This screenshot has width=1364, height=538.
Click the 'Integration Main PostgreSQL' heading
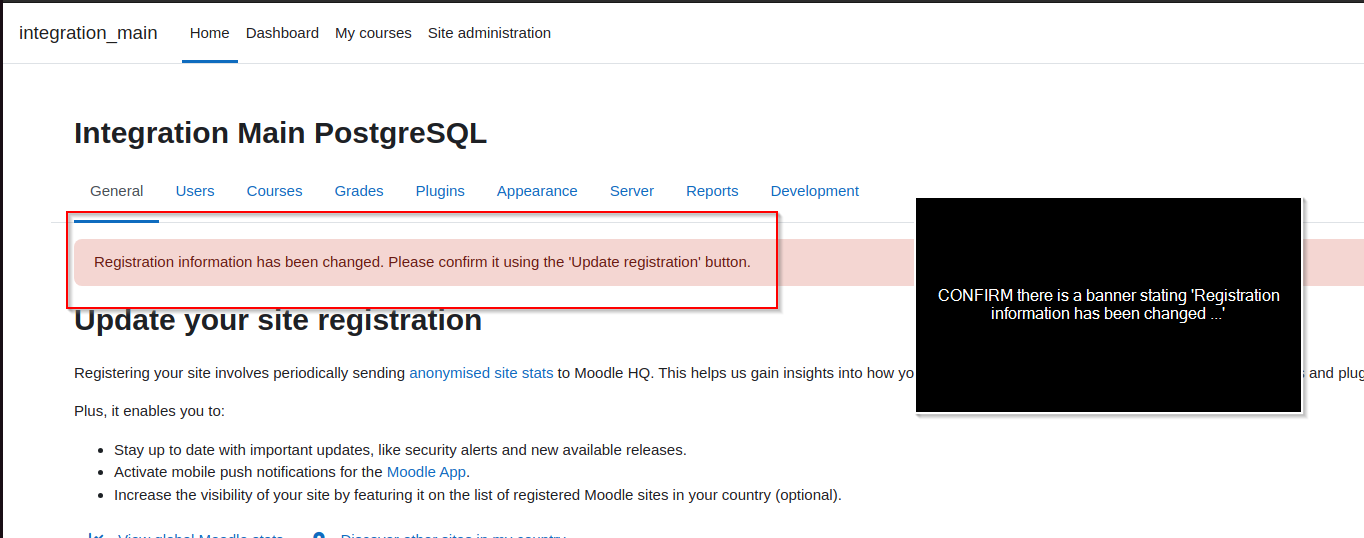click(x=280, y=133)
